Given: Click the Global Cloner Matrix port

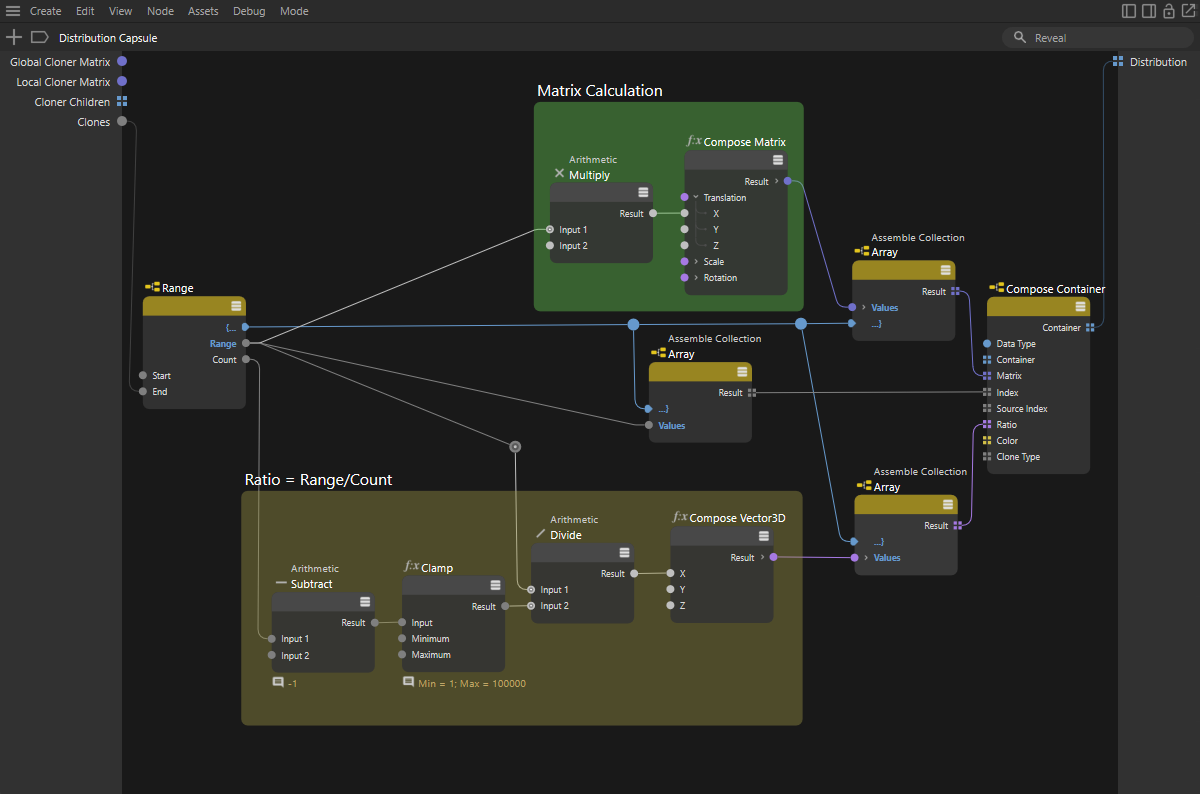Looking at the screenshot, I should [x=122, y=62].
